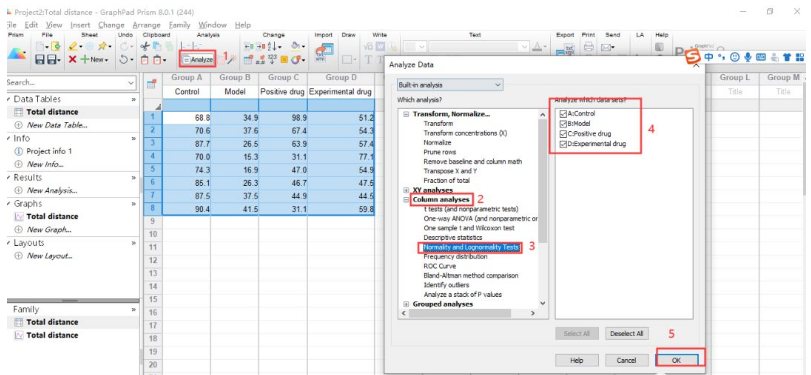This screenshot has width=811, height=375.
Task: Select Project info 1 in navigator
Action: pyautogui.click(x=49, y=152)
